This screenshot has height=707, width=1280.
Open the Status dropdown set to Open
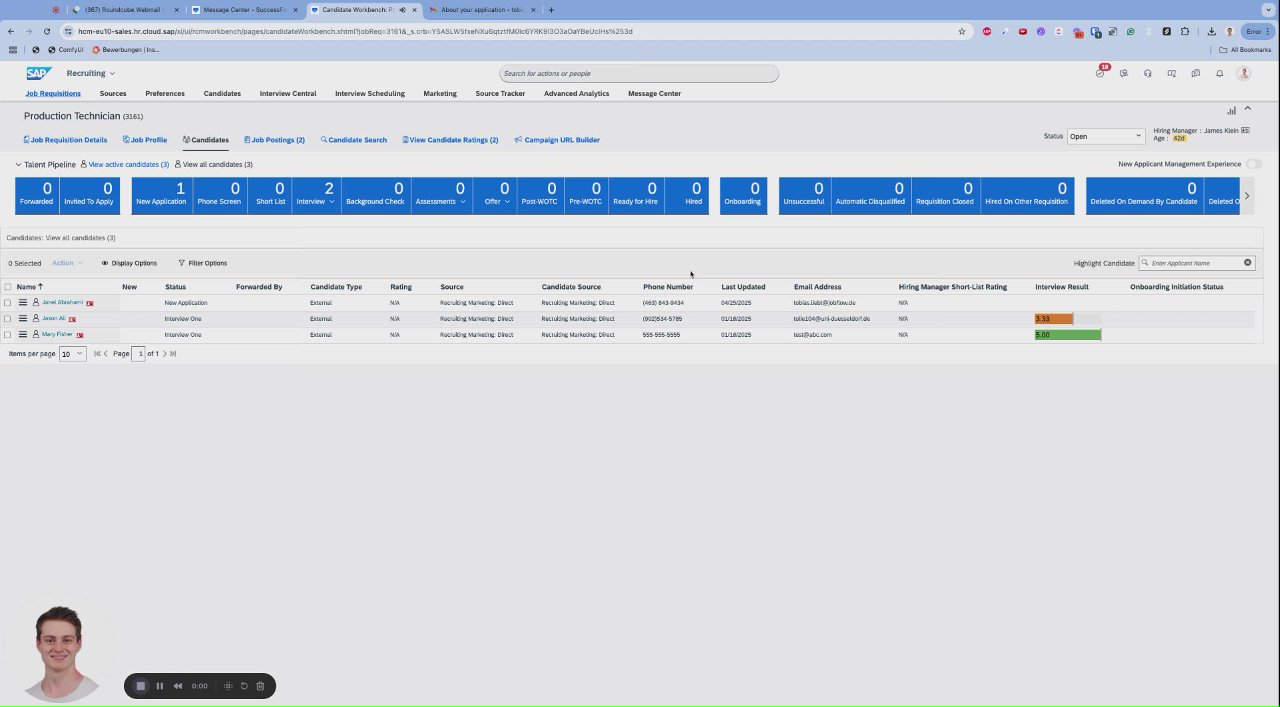tap(1105, 136)
